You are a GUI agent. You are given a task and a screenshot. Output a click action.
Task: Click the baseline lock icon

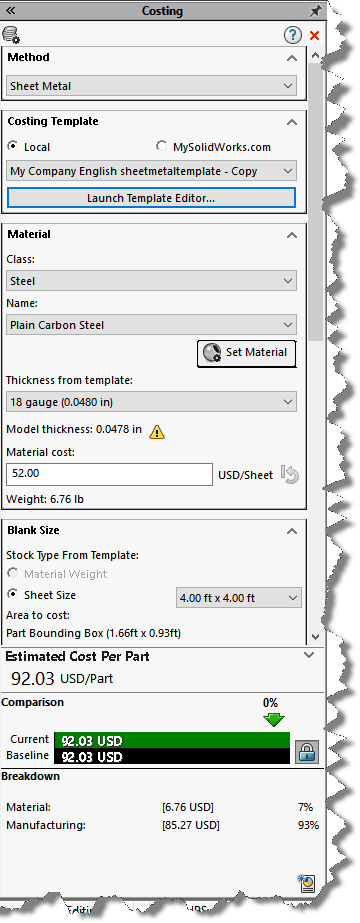click(306, 752)
